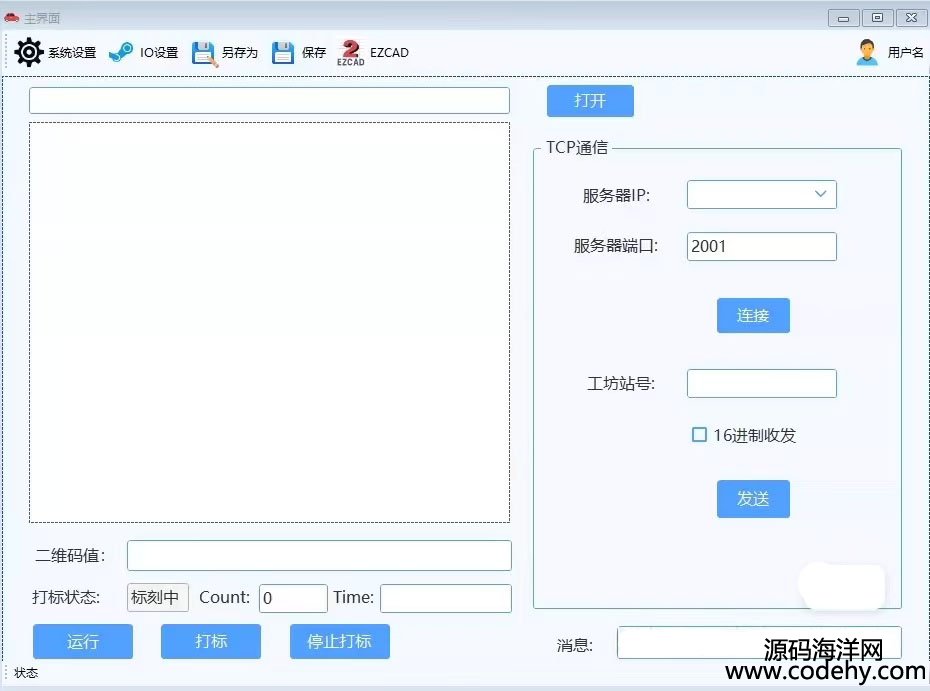Click the 保存 floppy disk icon
This screenshot has height=691, width=930.
coord(283,53)
